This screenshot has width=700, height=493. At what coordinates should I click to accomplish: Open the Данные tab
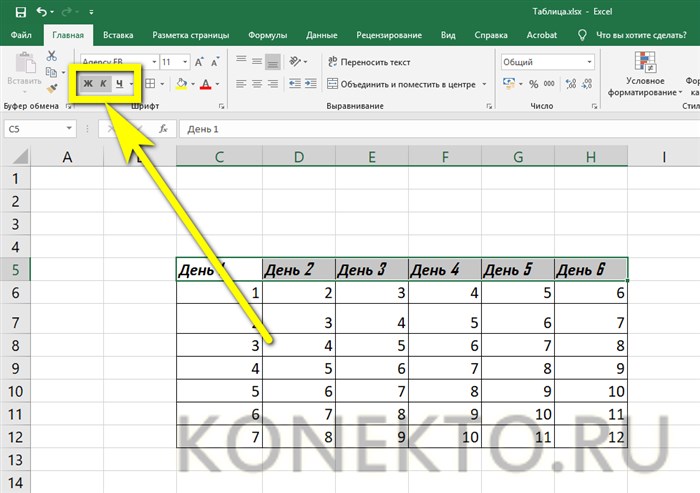tap(321, 35)
